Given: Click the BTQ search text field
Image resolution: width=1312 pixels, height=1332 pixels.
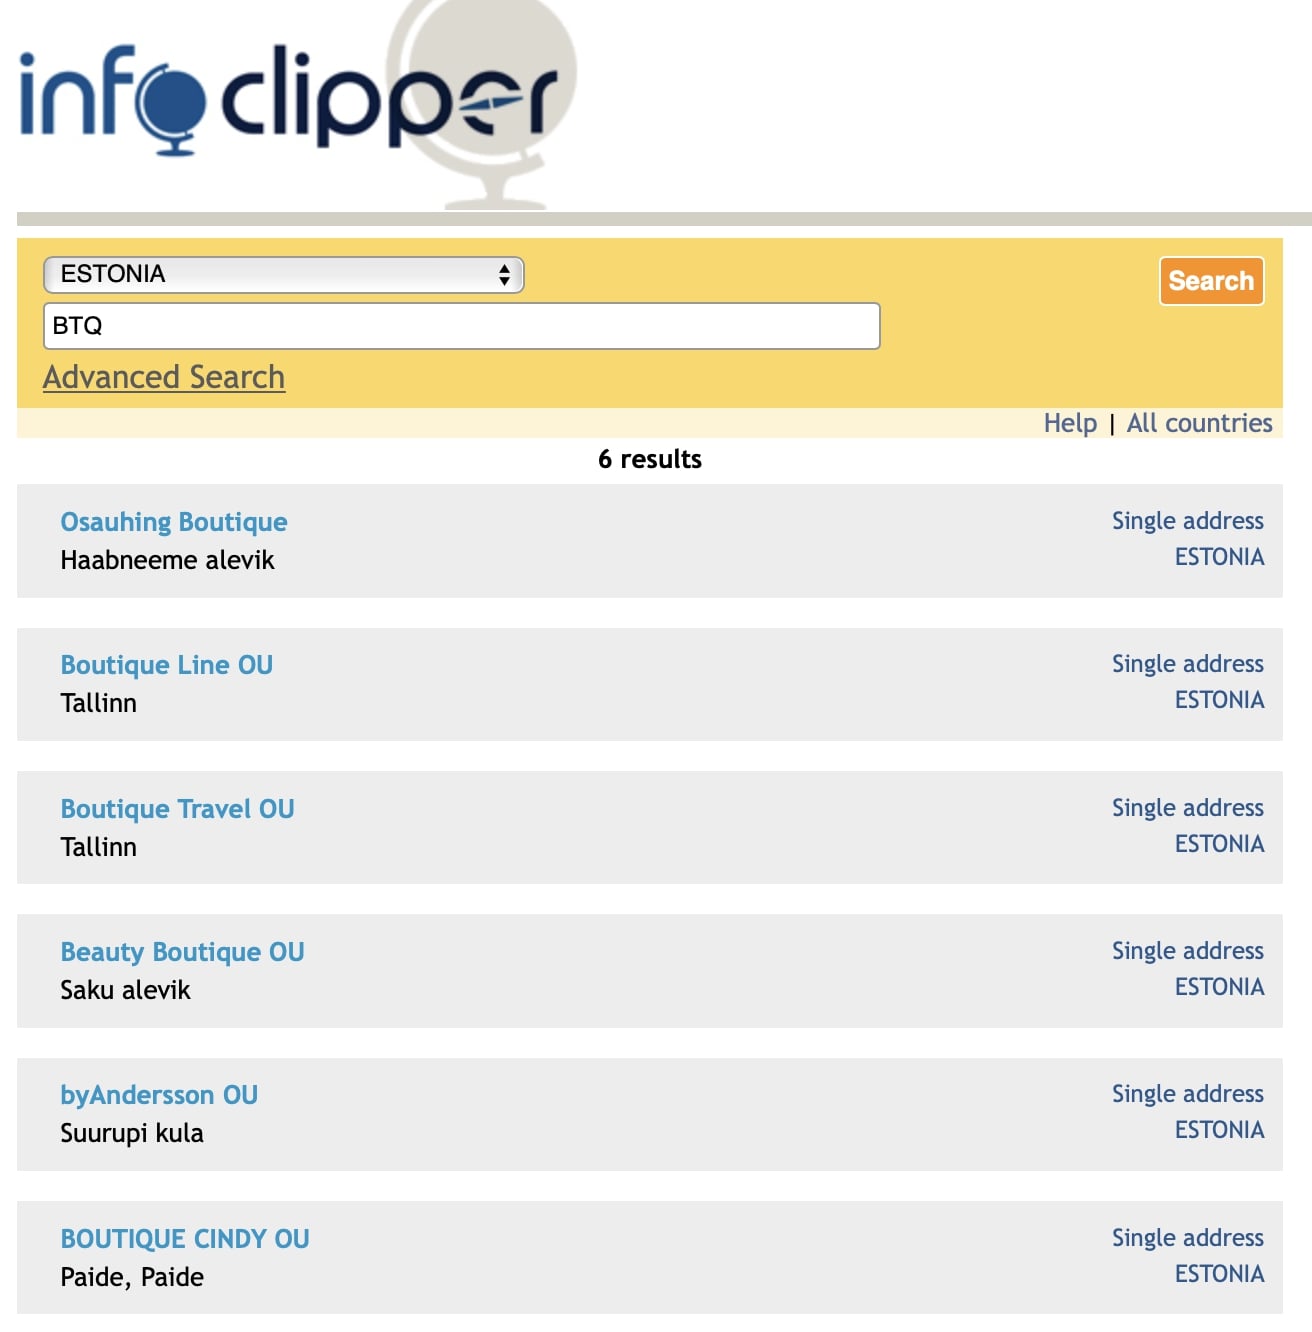Looking at the screenshot, I should click(x=461, y=326).
